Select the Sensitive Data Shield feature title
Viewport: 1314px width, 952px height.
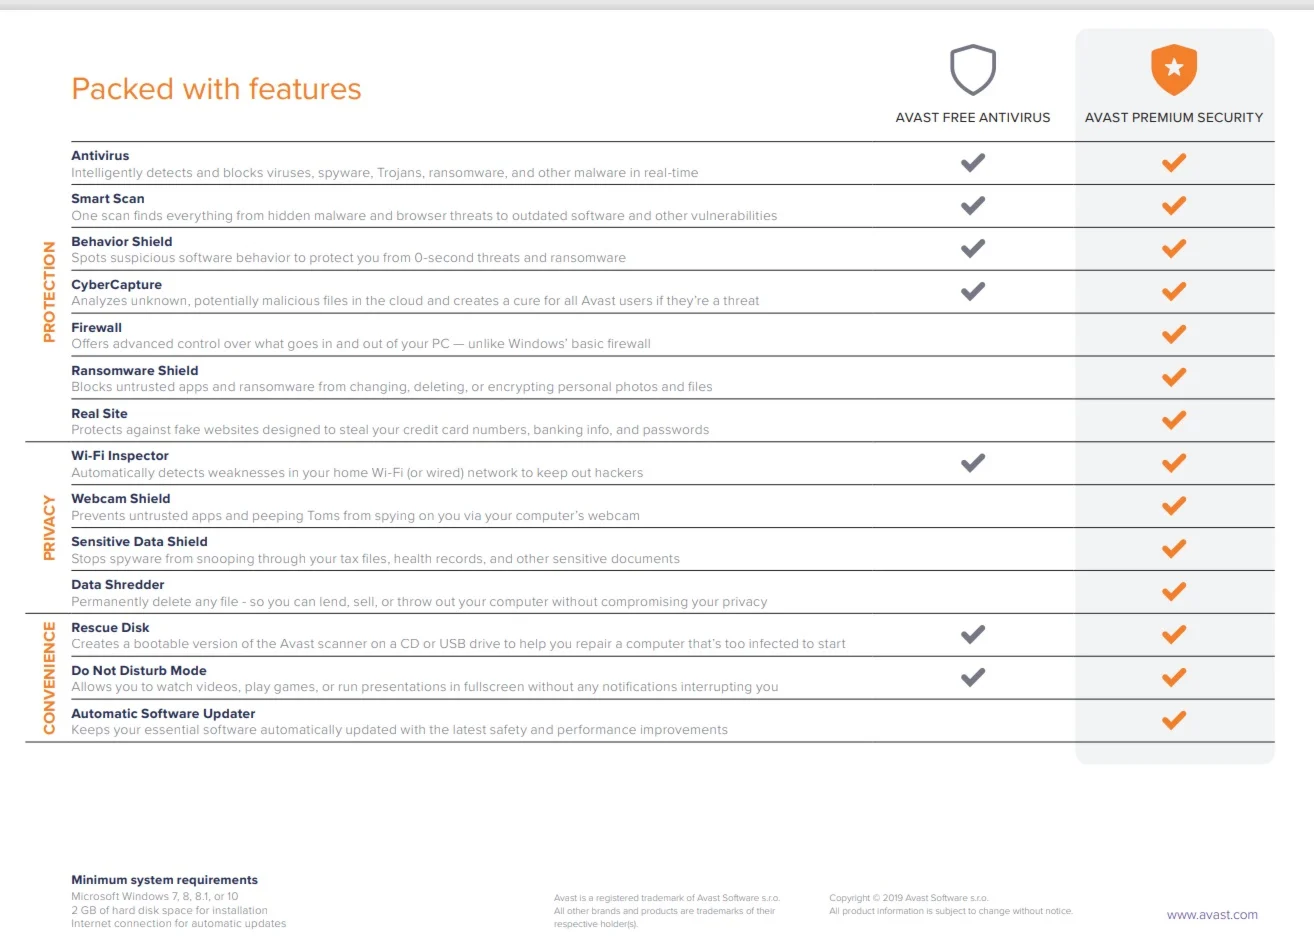coord(139,542)
